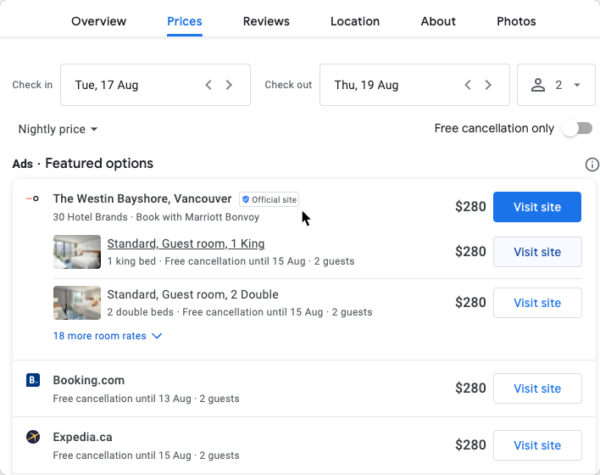The image size is (600, 475).
Task: Open the 1 King room thumbnail
Action: point(77,252)
